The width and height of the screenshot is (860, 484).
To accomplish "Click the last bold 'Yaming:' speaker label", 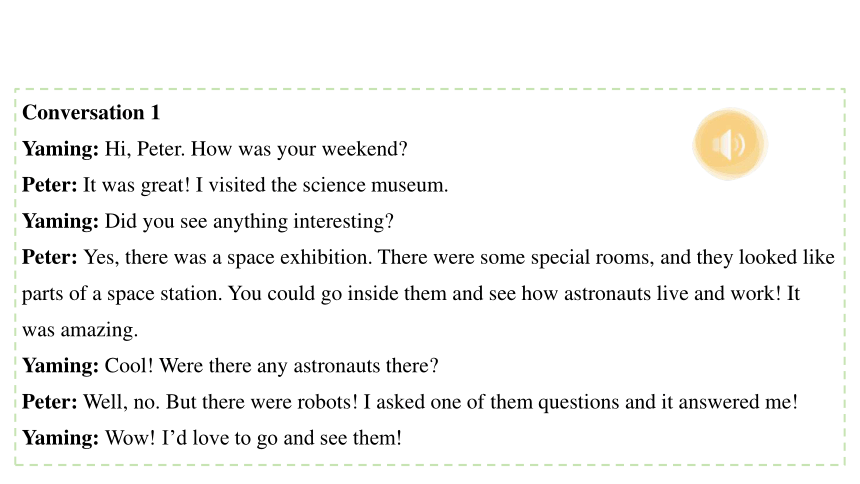I will click(x=60, y=438).
